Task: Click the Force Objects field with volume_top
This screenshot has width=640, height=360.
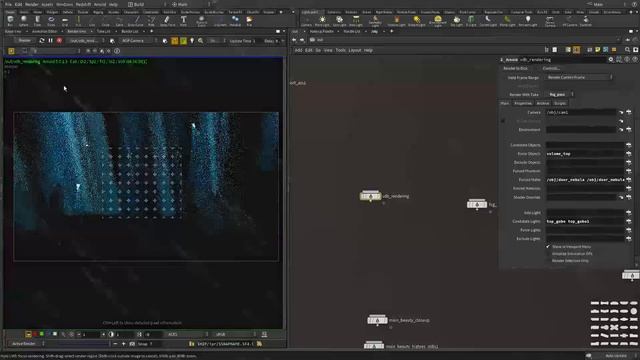Action: coord(585,154)
